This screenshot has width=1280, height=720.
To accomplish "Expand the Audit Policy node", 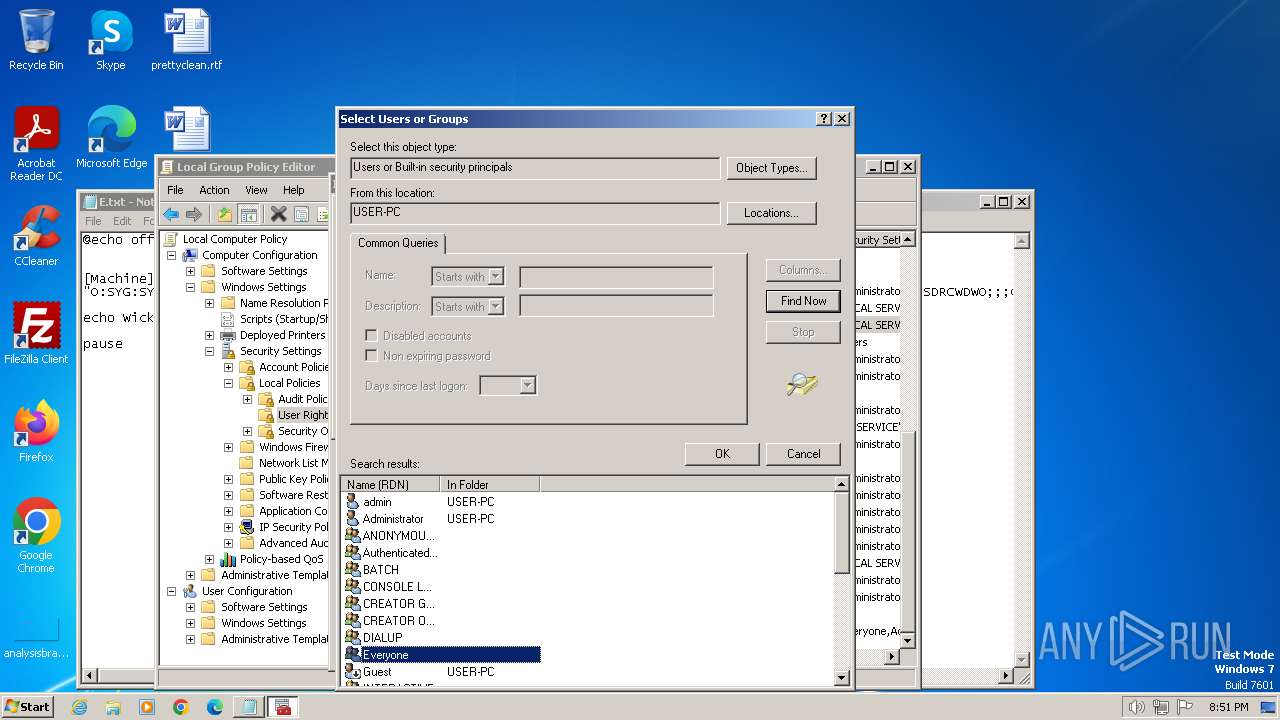I will 247,399.
